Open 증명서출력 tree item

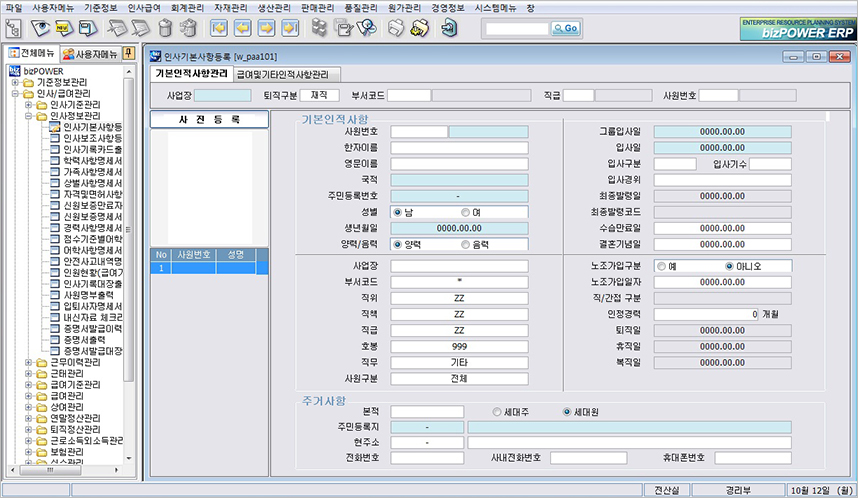pos(84,340)
